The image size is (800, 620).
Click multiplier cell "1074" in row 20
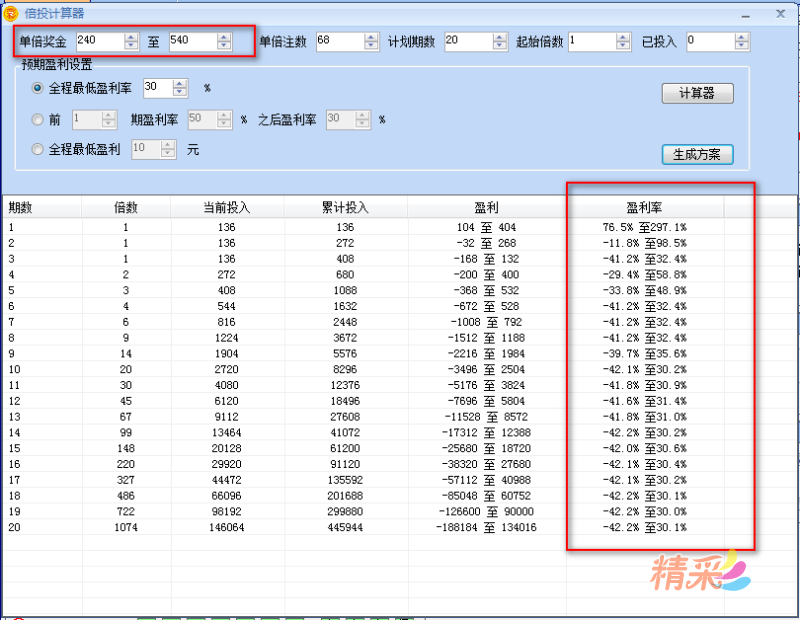[126, 528]
